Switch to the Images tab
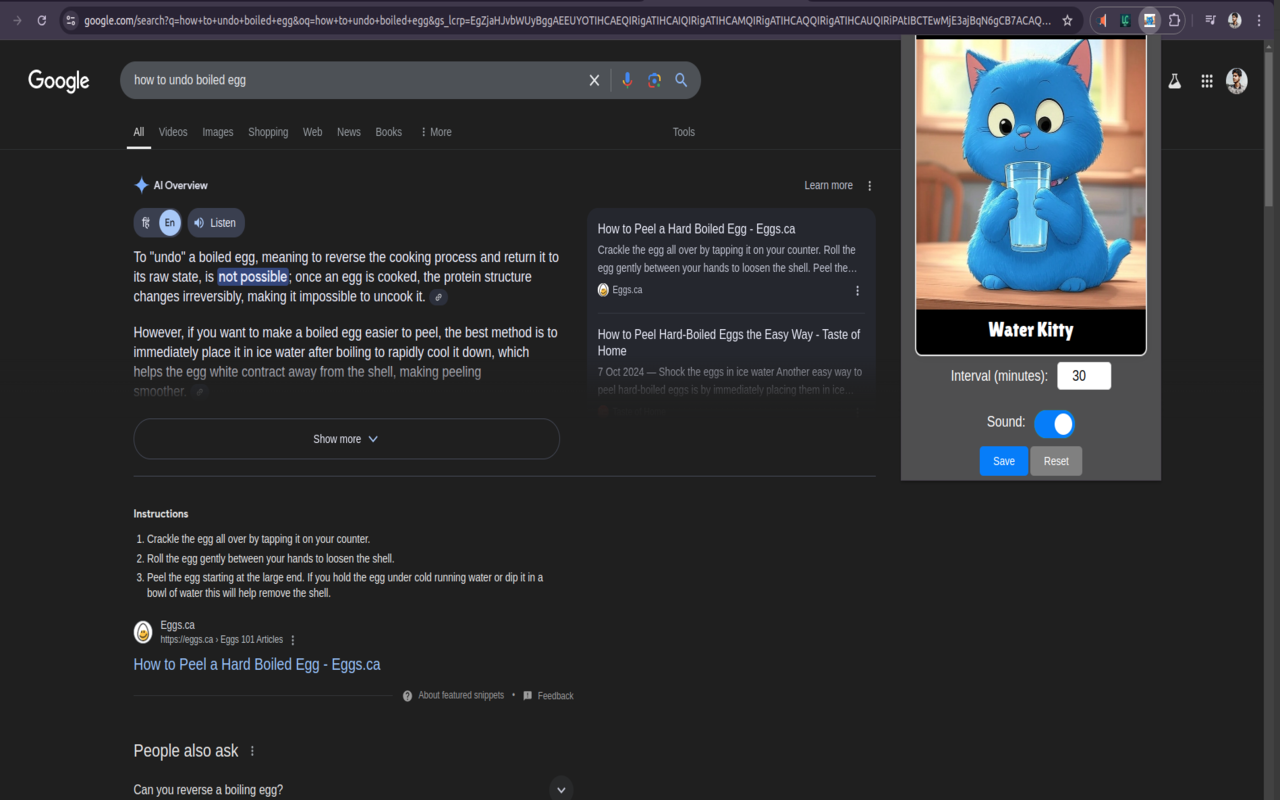Screen dimensions: 1280x800 pyautogui.click(x=217, y=131)
